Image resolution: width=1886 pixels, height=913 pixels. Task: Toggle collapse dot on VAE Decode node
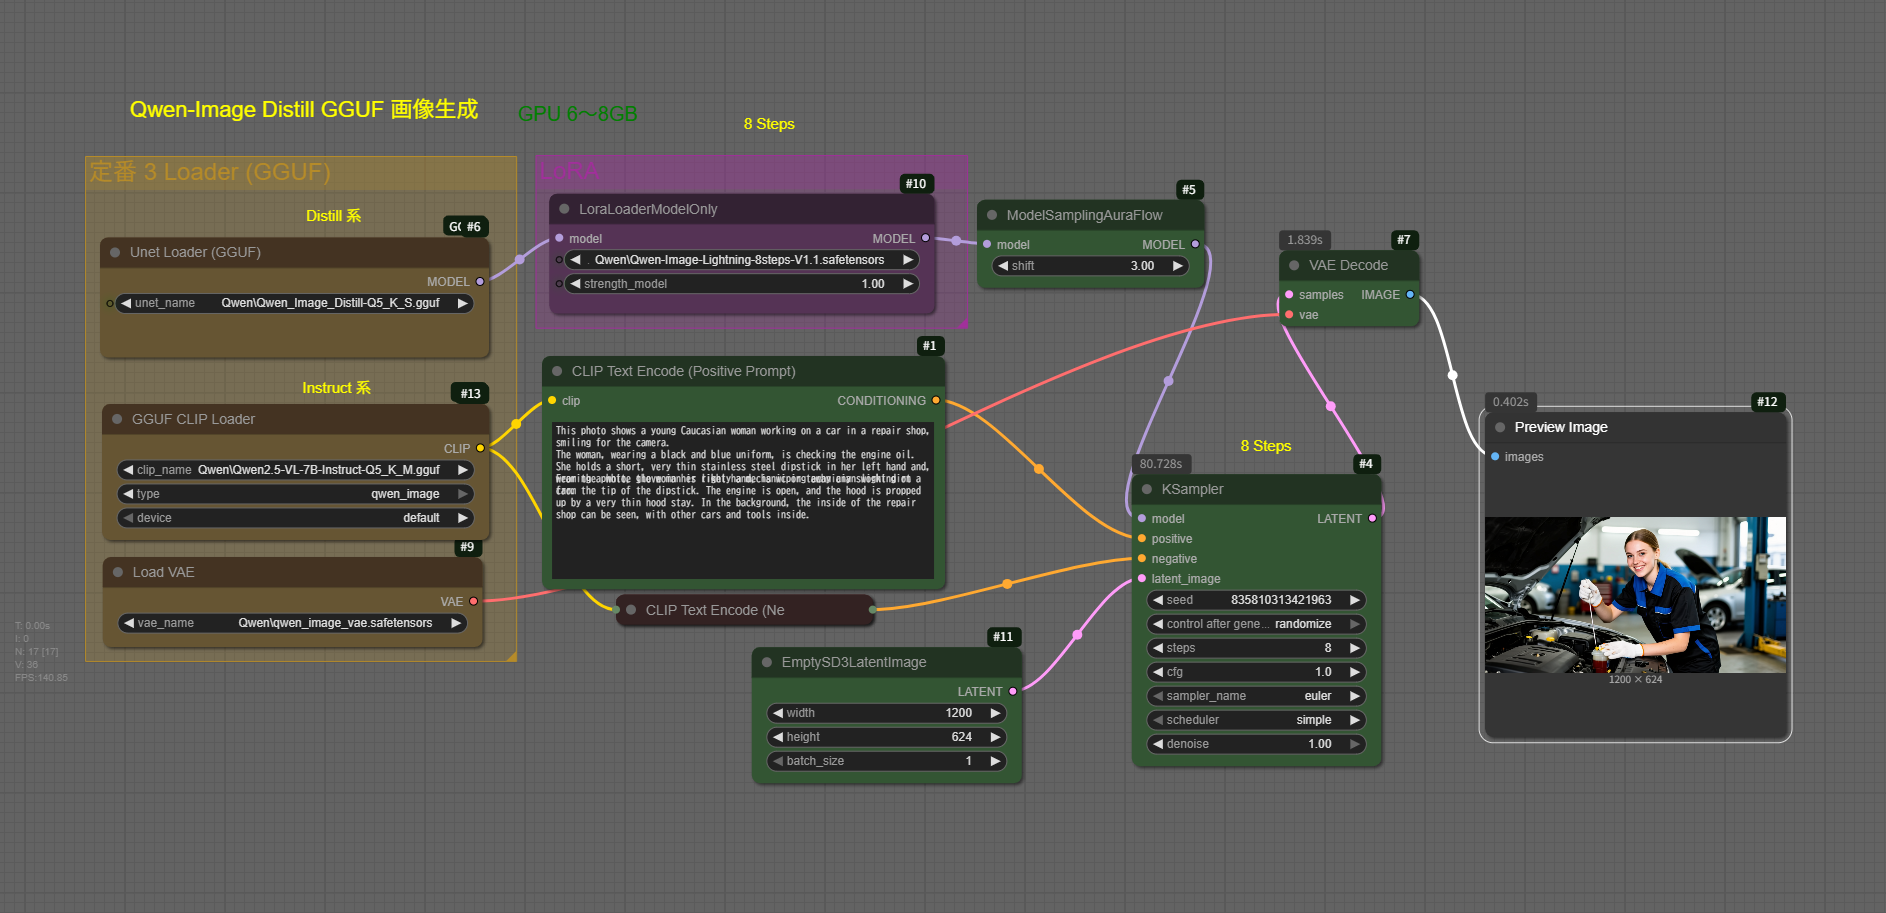(x=1294, y=266)
